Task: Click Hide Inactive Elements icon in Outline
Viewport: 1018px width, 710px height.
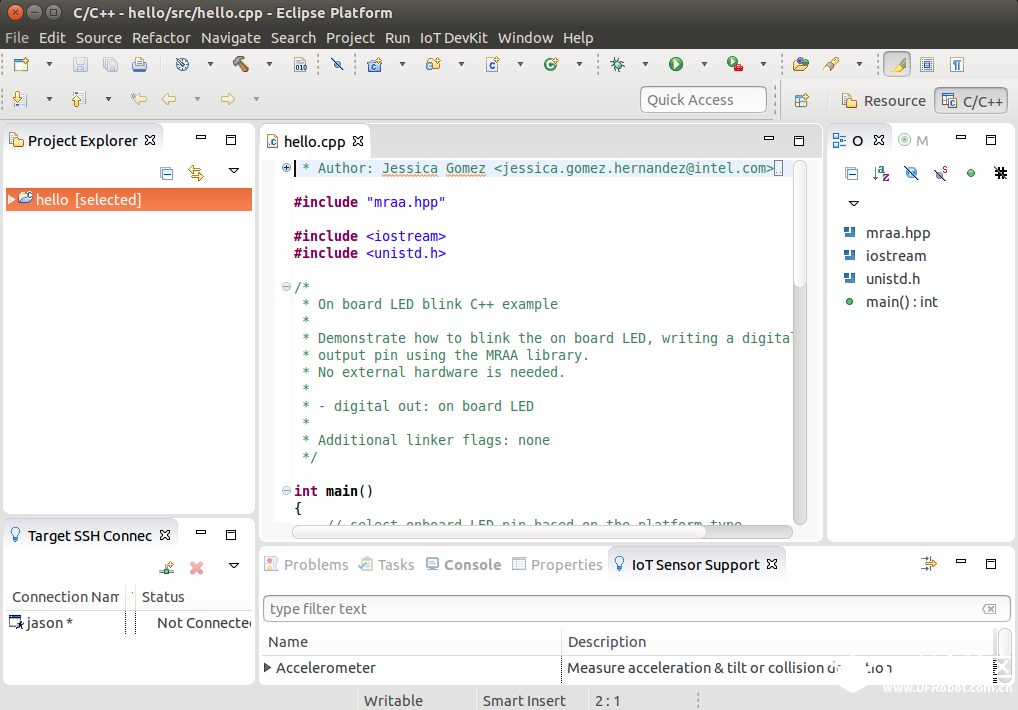Action: click(x=1000, y=173)
